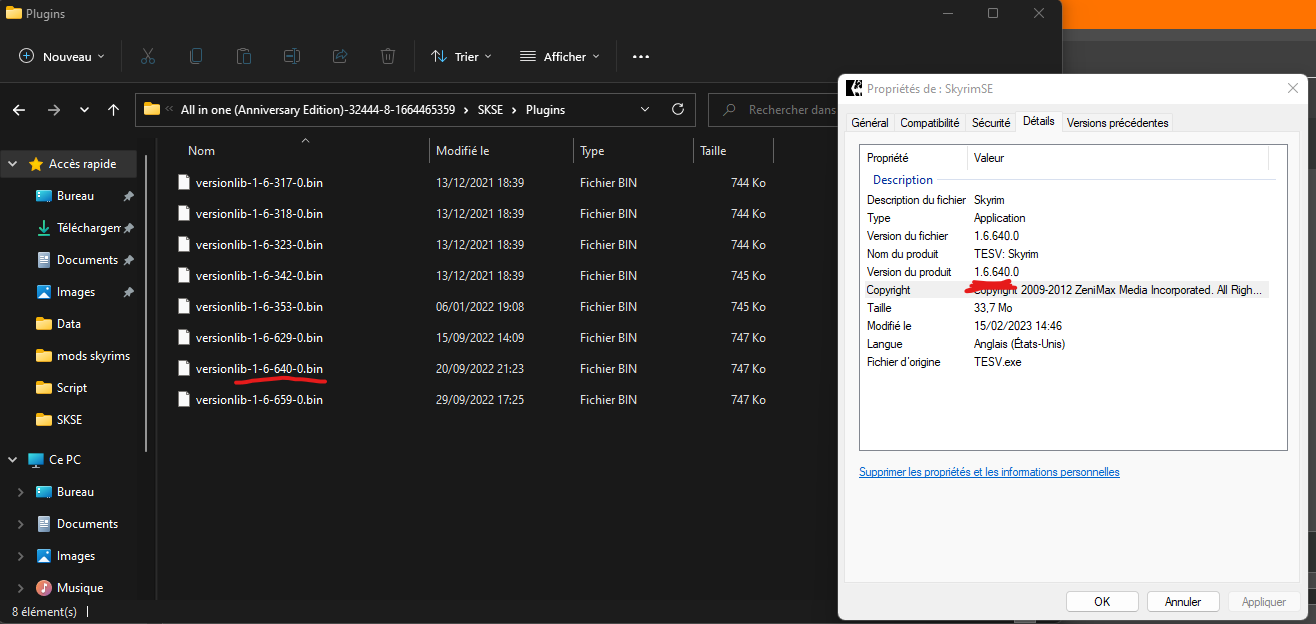Select the Copyright row in details
This screenshot has width=1316, height=624.
pyautogui.click(x=1066, y=290)
